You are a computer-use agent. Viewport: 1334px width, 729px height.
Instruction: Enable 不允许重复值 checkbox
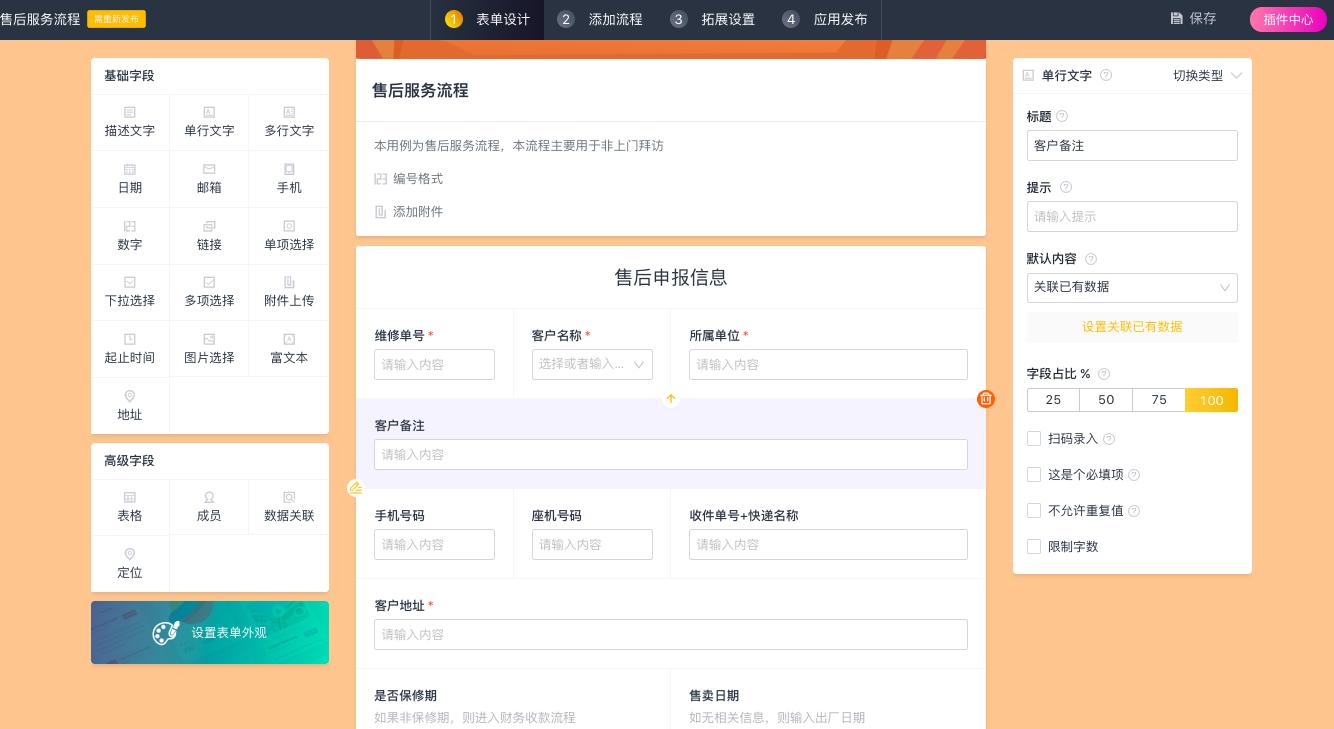[x=1034, y=510]
